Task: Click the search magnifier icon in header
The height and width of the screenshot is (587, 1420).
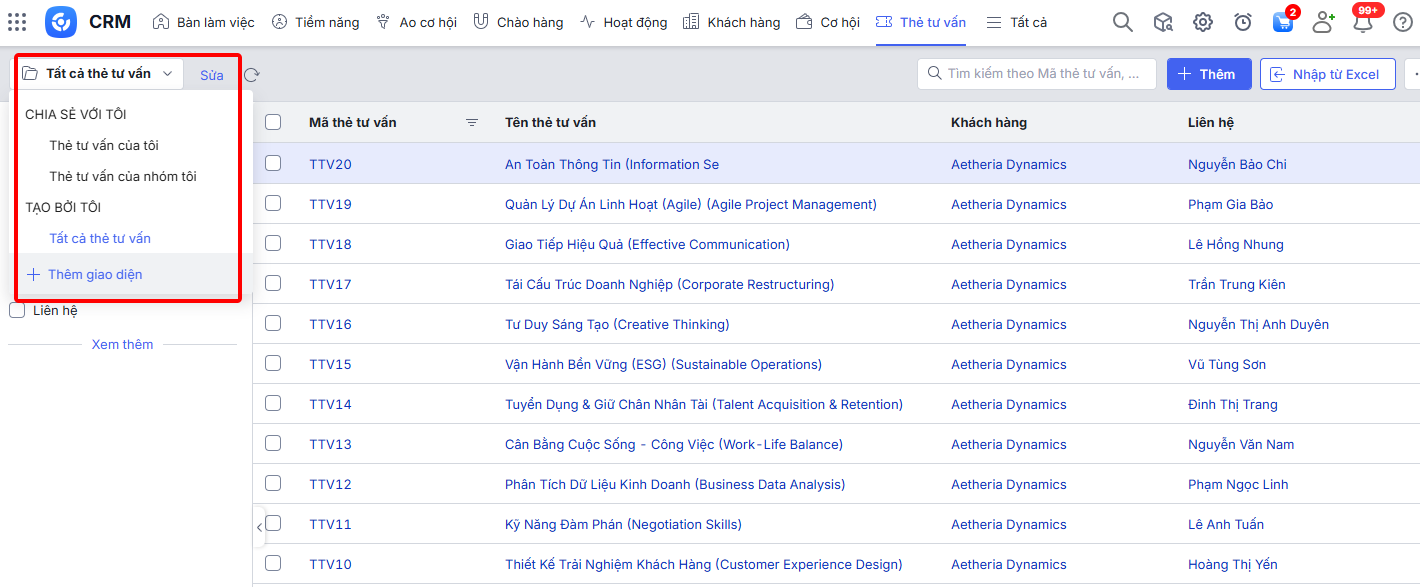Action: tap(1123, 22)
